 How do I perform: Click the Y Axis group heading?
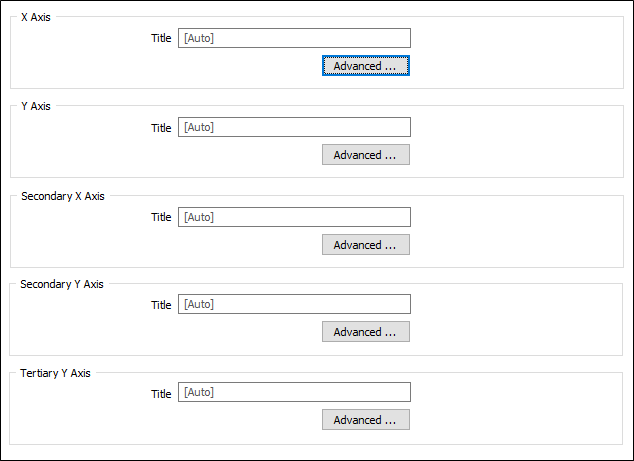[35, 106]
